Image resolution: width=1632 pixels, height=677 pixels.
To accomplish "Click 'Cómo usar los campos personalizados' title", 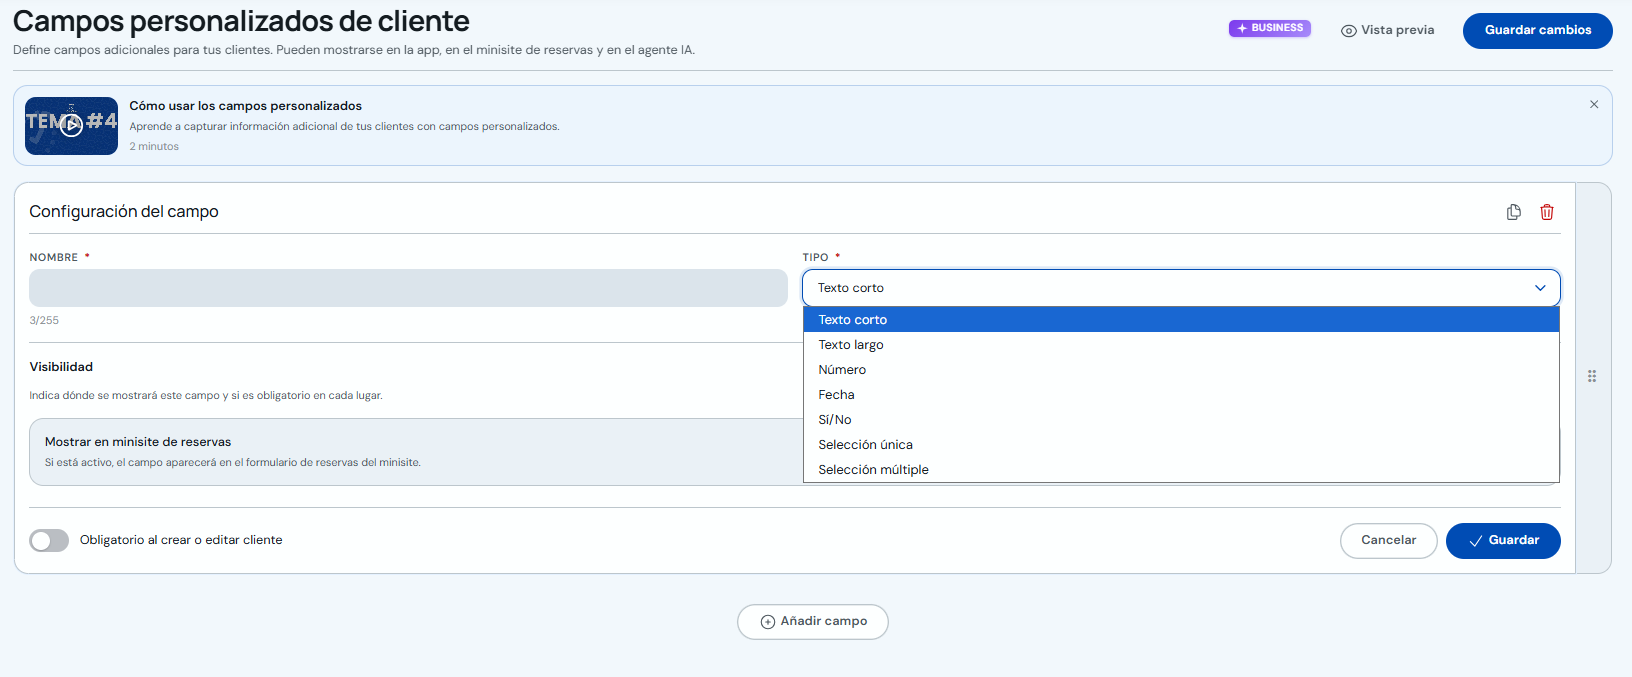I will [245, 106].
